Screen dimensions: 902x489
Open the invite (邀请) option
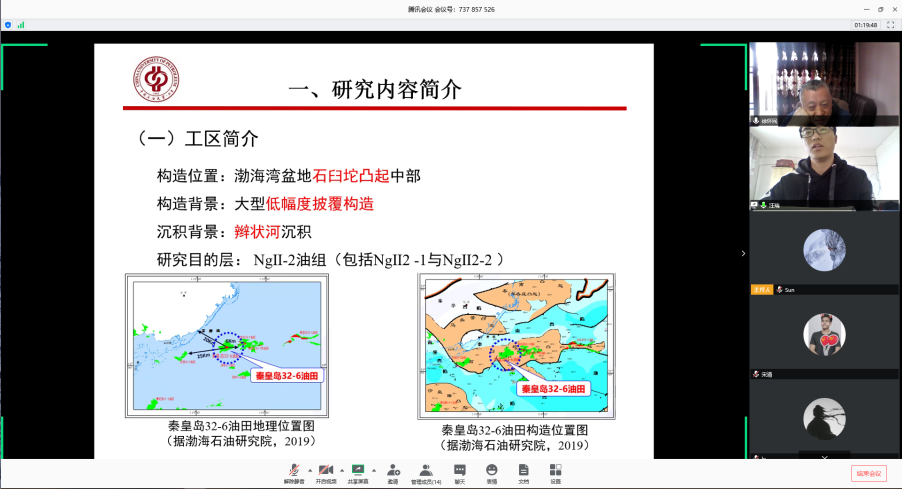tap(393, 472)
